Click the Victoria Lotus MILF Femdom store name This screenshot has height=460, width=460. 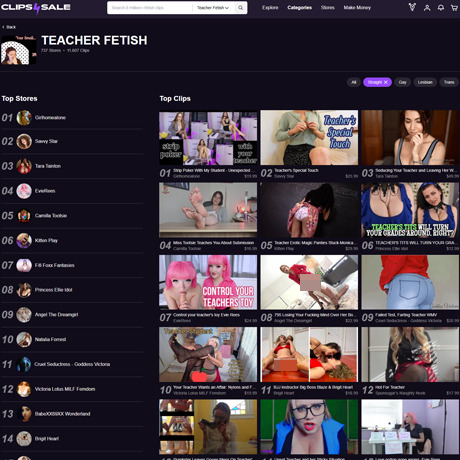click(x=65, y=389)
